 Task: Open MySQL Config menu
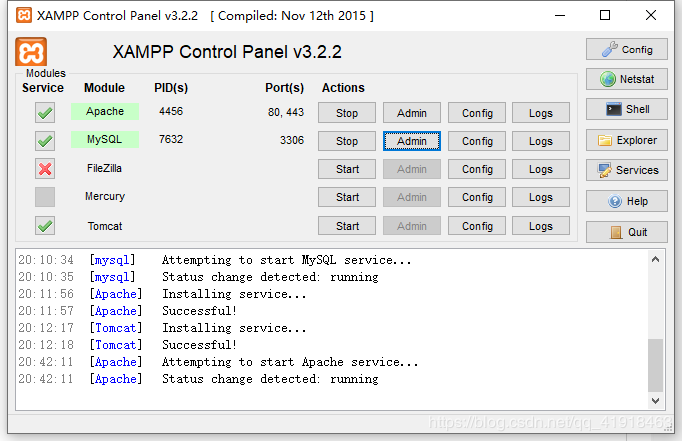(x=477, y=141)
